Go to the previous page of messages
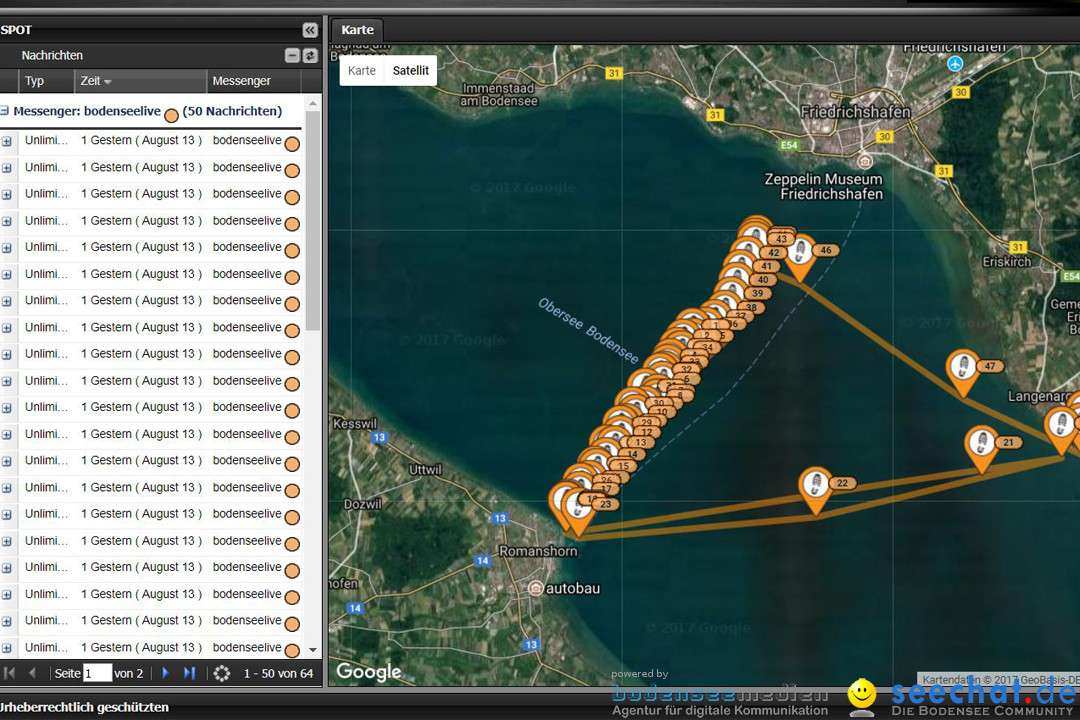1080x720 pixels. tap(32, 673)
